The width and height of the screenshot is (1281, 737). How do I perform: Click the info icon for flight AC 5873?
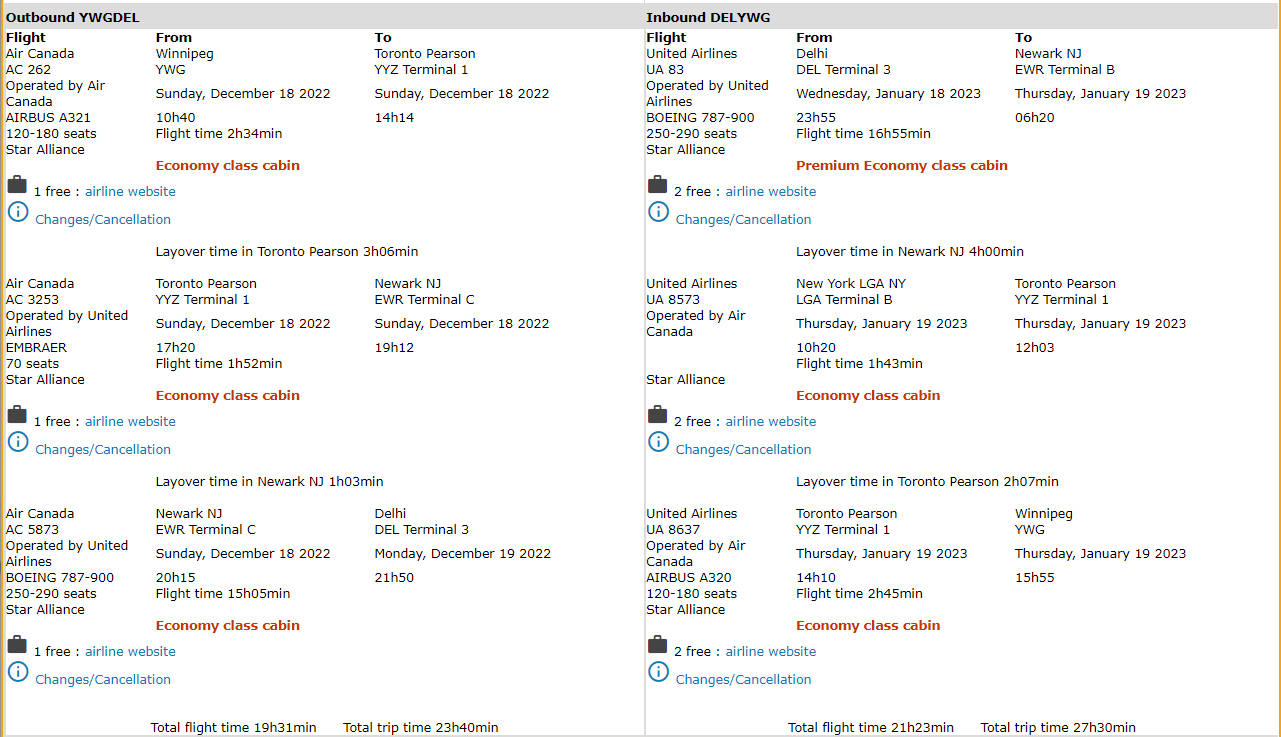(18, 671)
